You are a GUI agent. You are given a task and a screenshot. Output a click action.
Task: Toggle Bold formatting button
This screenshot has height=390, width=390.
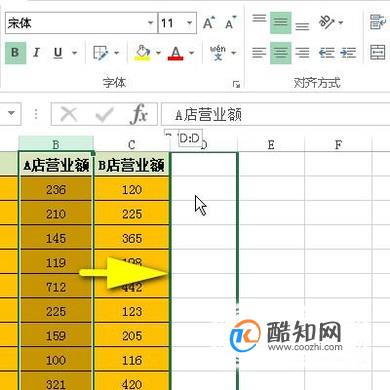point(15,53)
